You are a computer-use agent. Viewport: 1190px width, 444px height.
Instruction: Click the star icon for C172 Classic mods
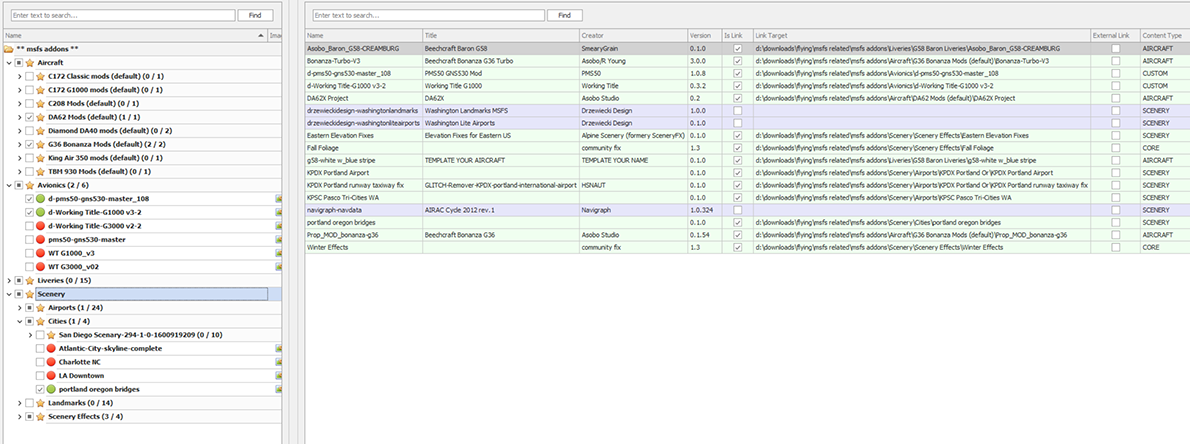pyautogui.click(x=40, y=76)
